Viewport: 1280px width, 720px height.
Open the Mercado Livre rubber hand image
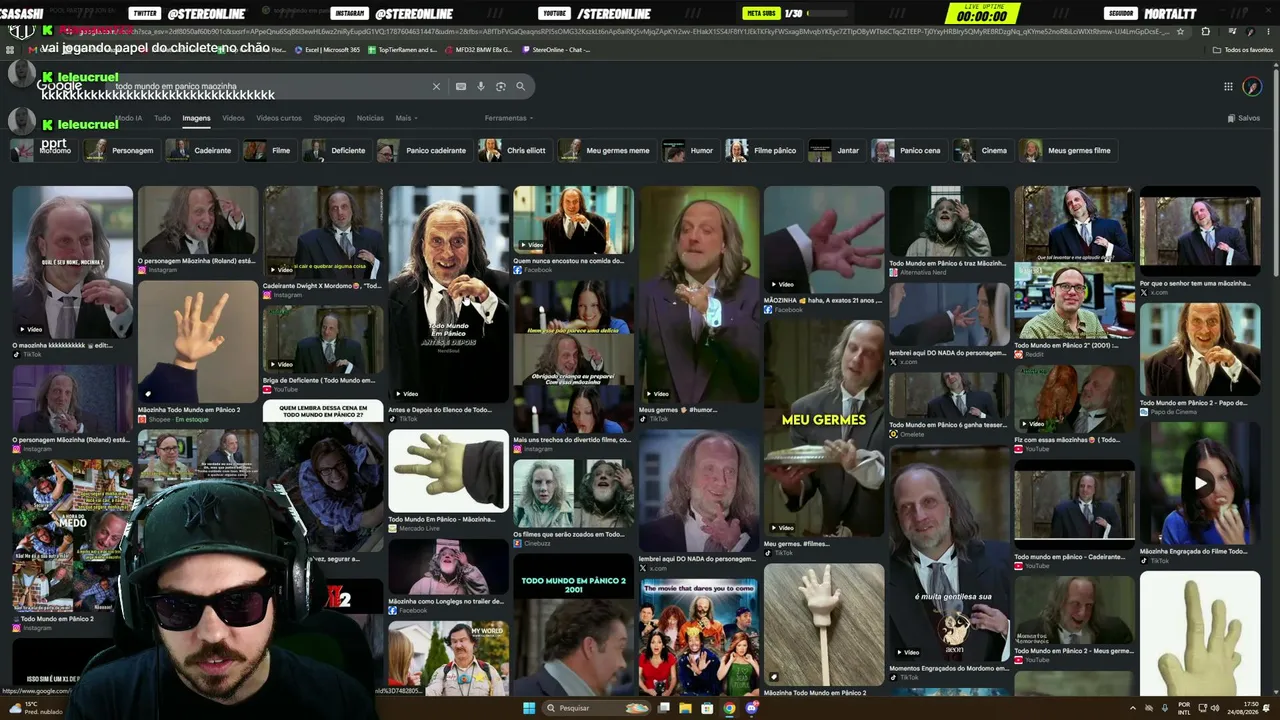(x=449, y=471)
